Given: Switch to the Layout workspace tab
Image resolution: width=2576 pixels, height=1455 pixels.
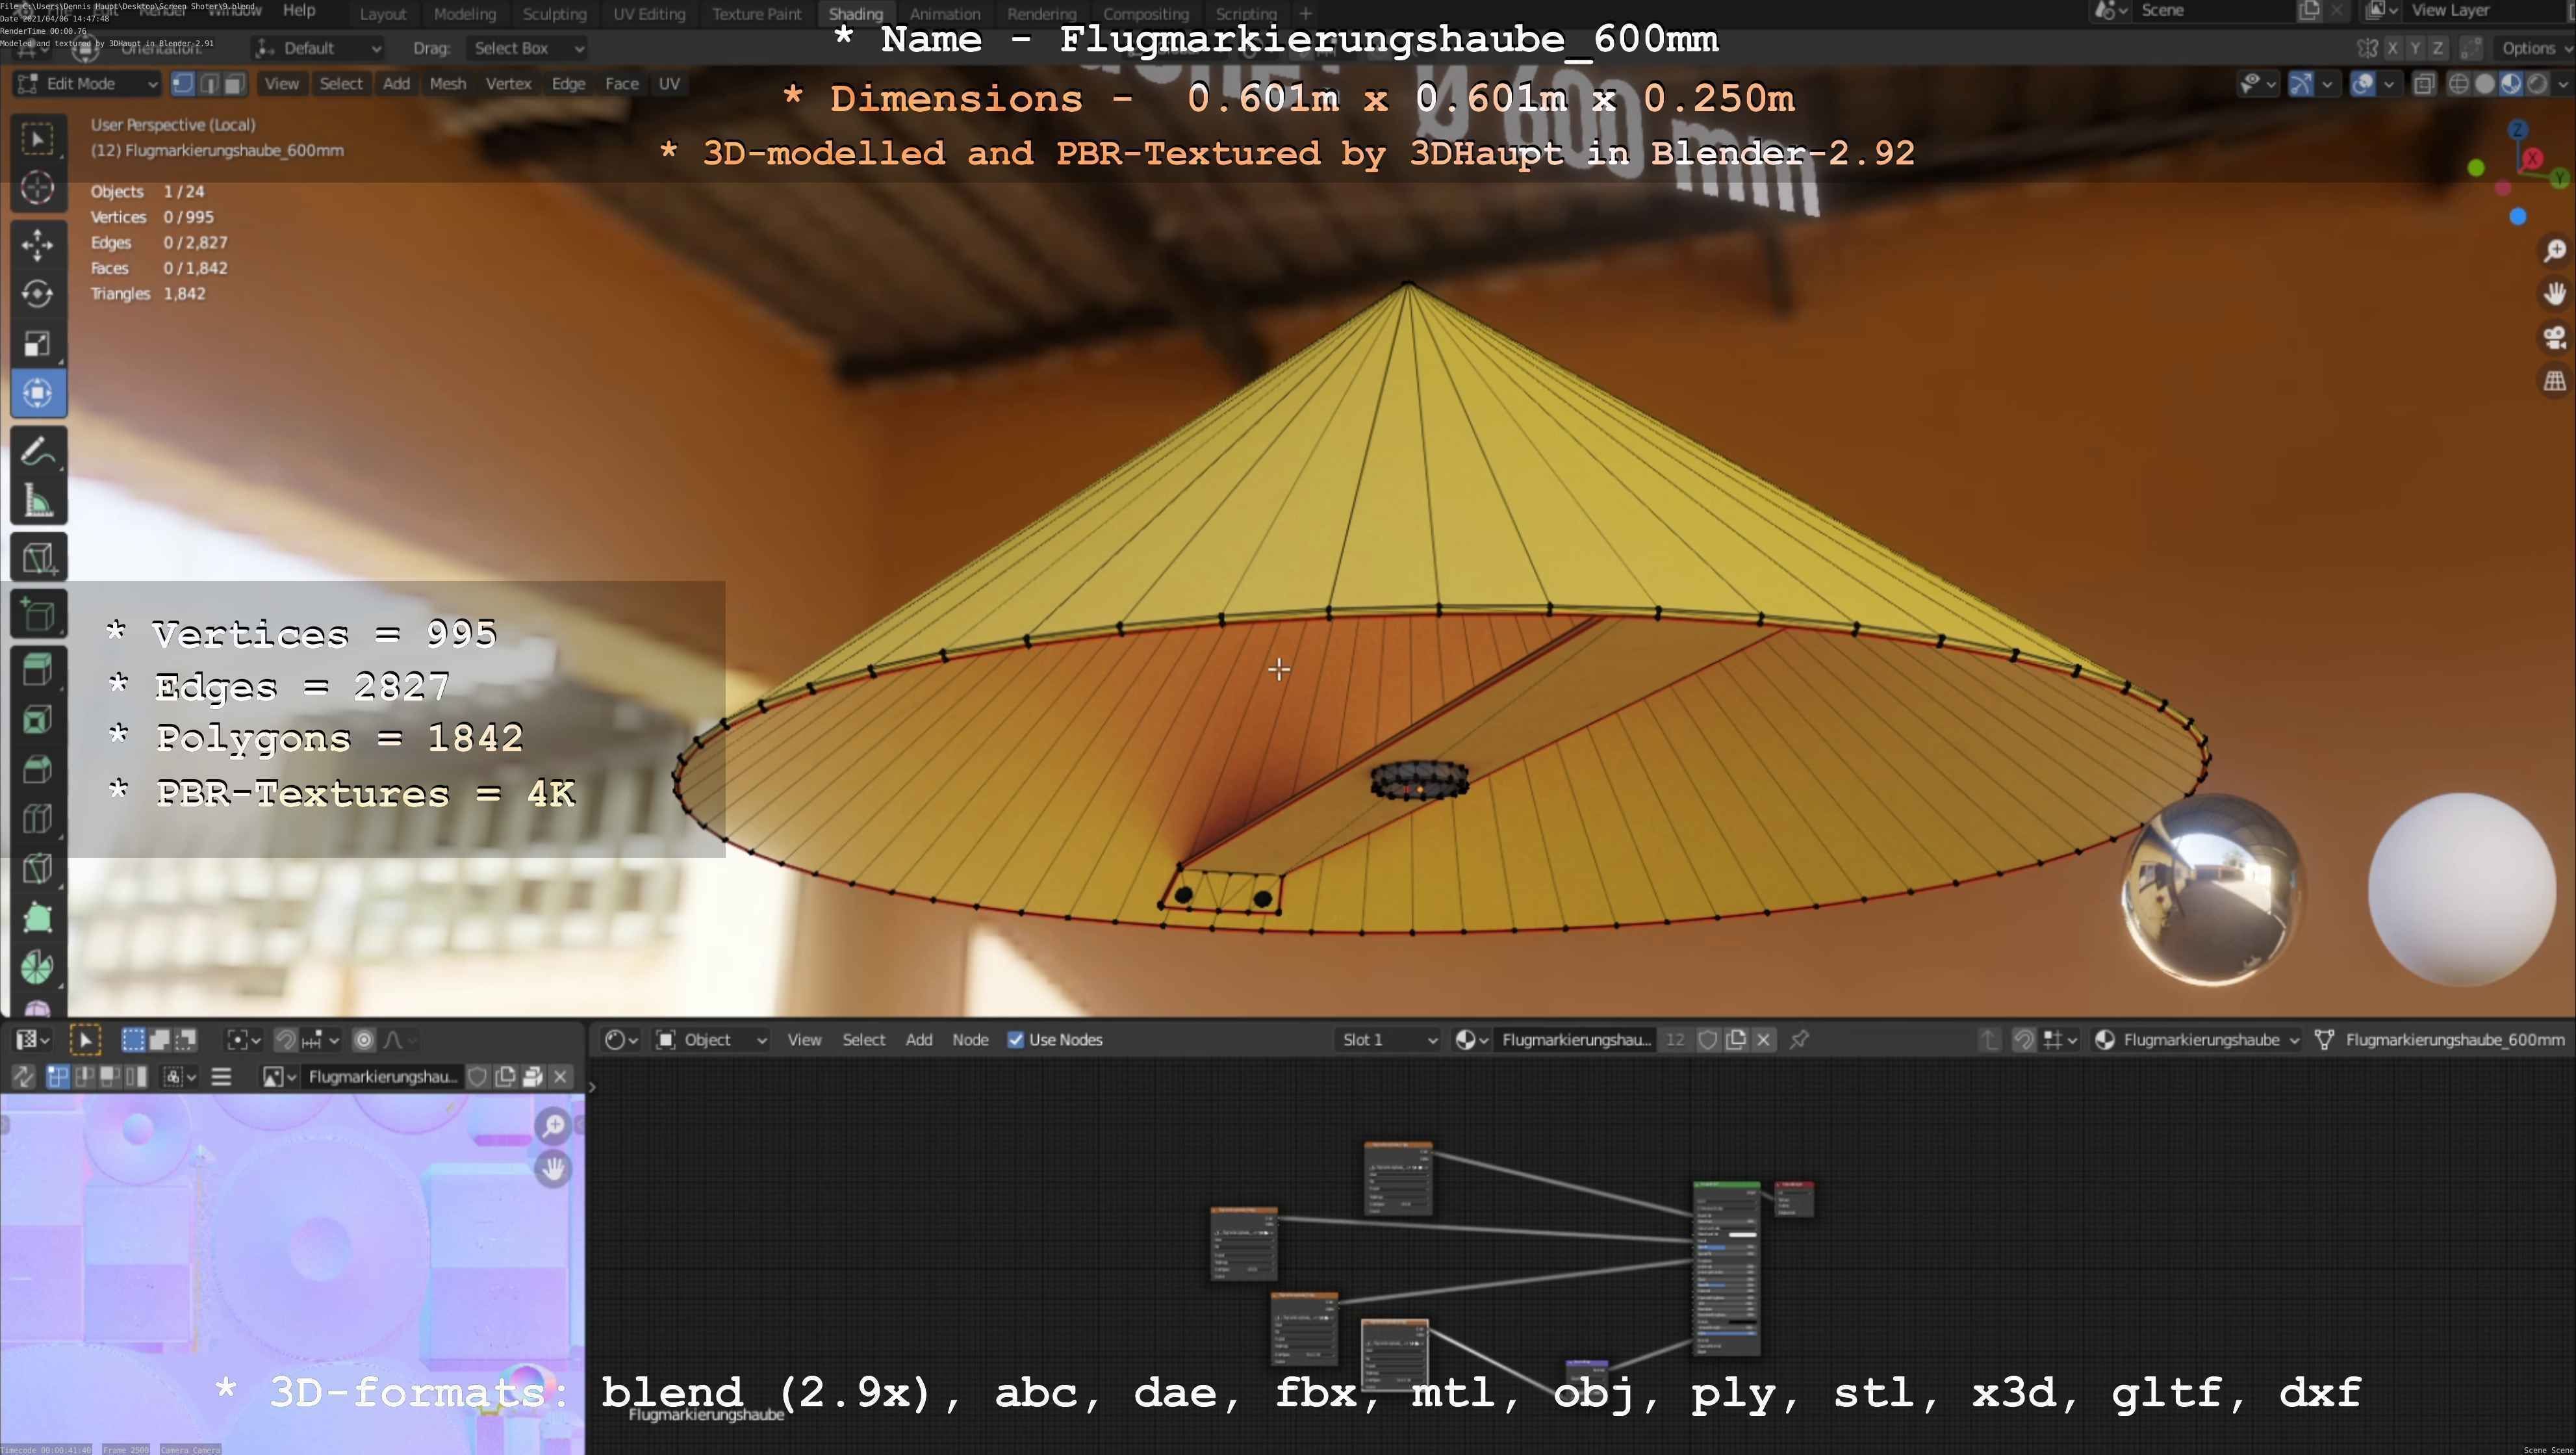Looking at the screenshot, I should pyautogui.click(x=383, y=14).
